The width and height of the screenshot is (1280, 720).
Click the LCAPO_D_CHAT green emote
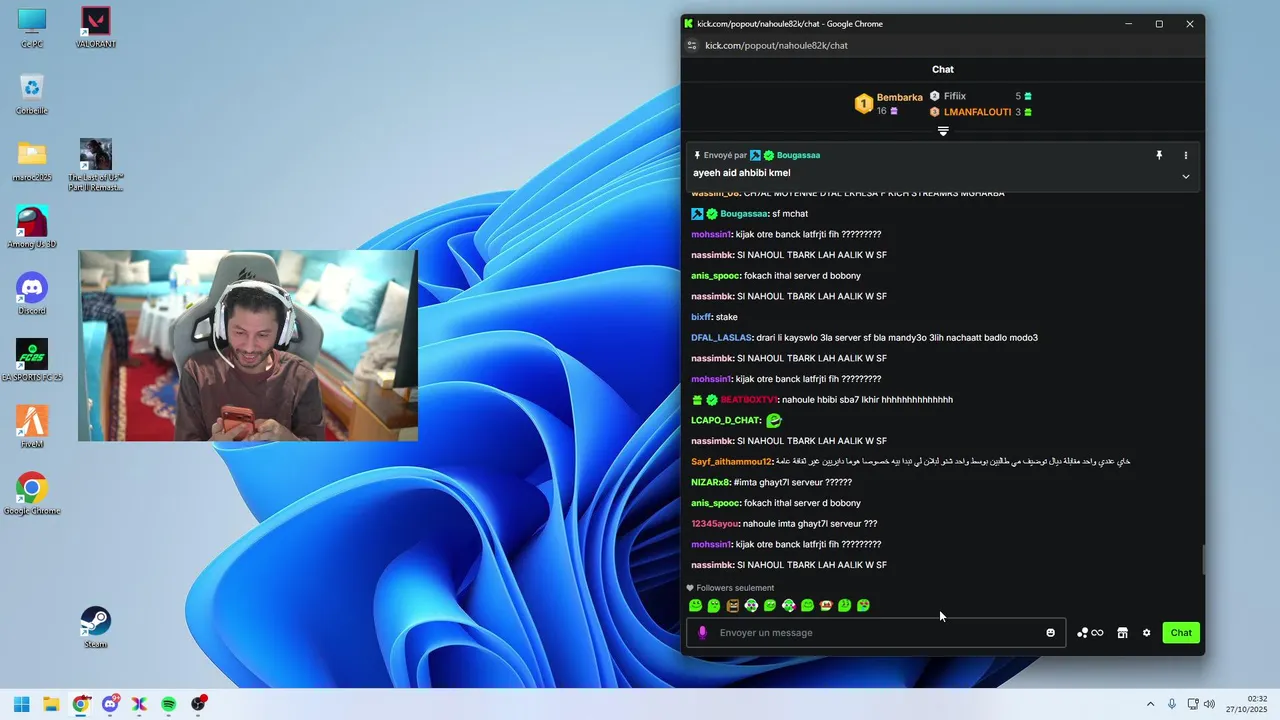click(x=774, y=420)
